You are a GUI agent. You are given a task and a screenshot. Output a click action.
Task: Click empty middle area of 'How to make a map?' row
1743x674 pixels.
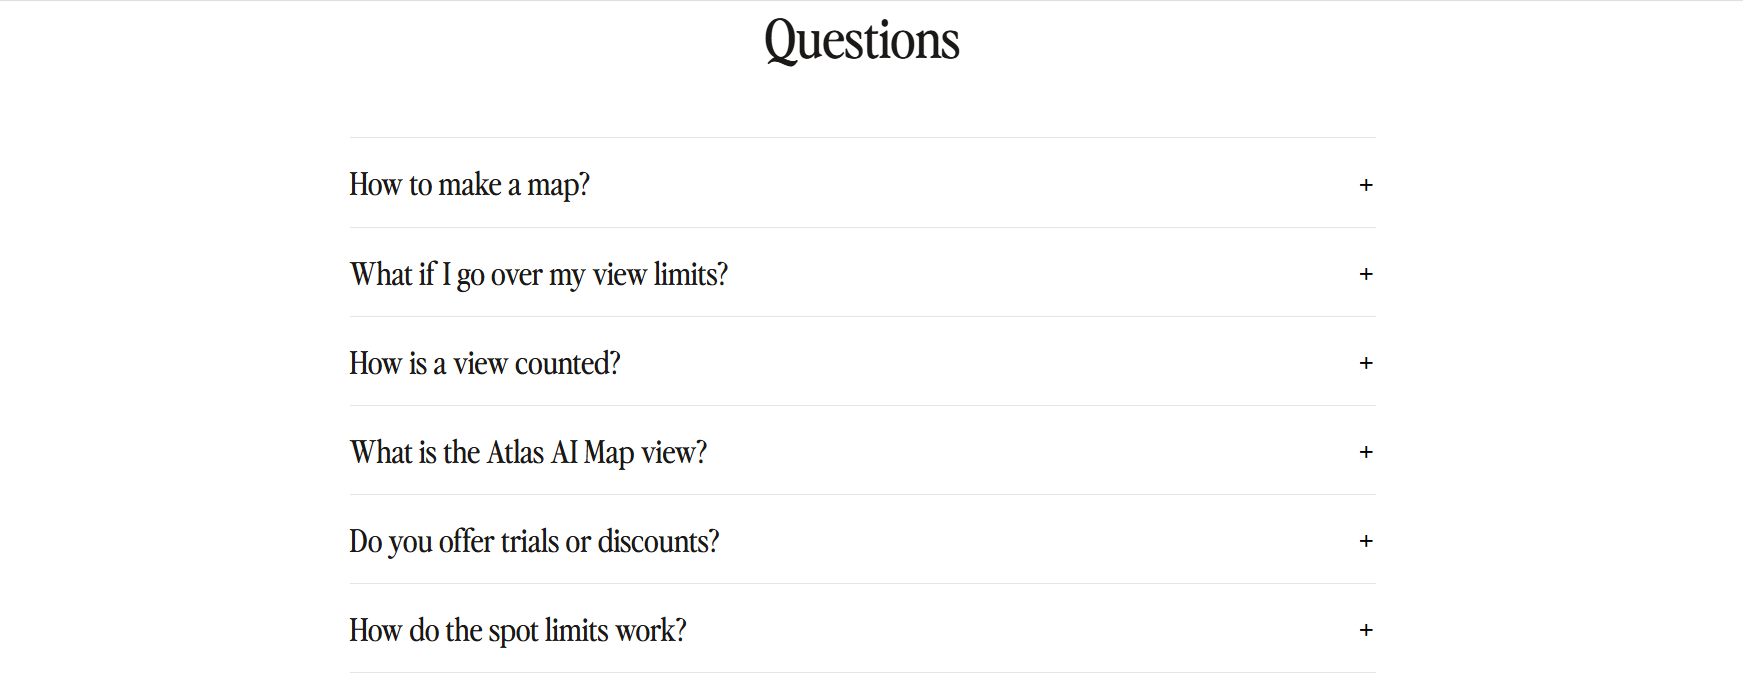click(x=960, y=185)
